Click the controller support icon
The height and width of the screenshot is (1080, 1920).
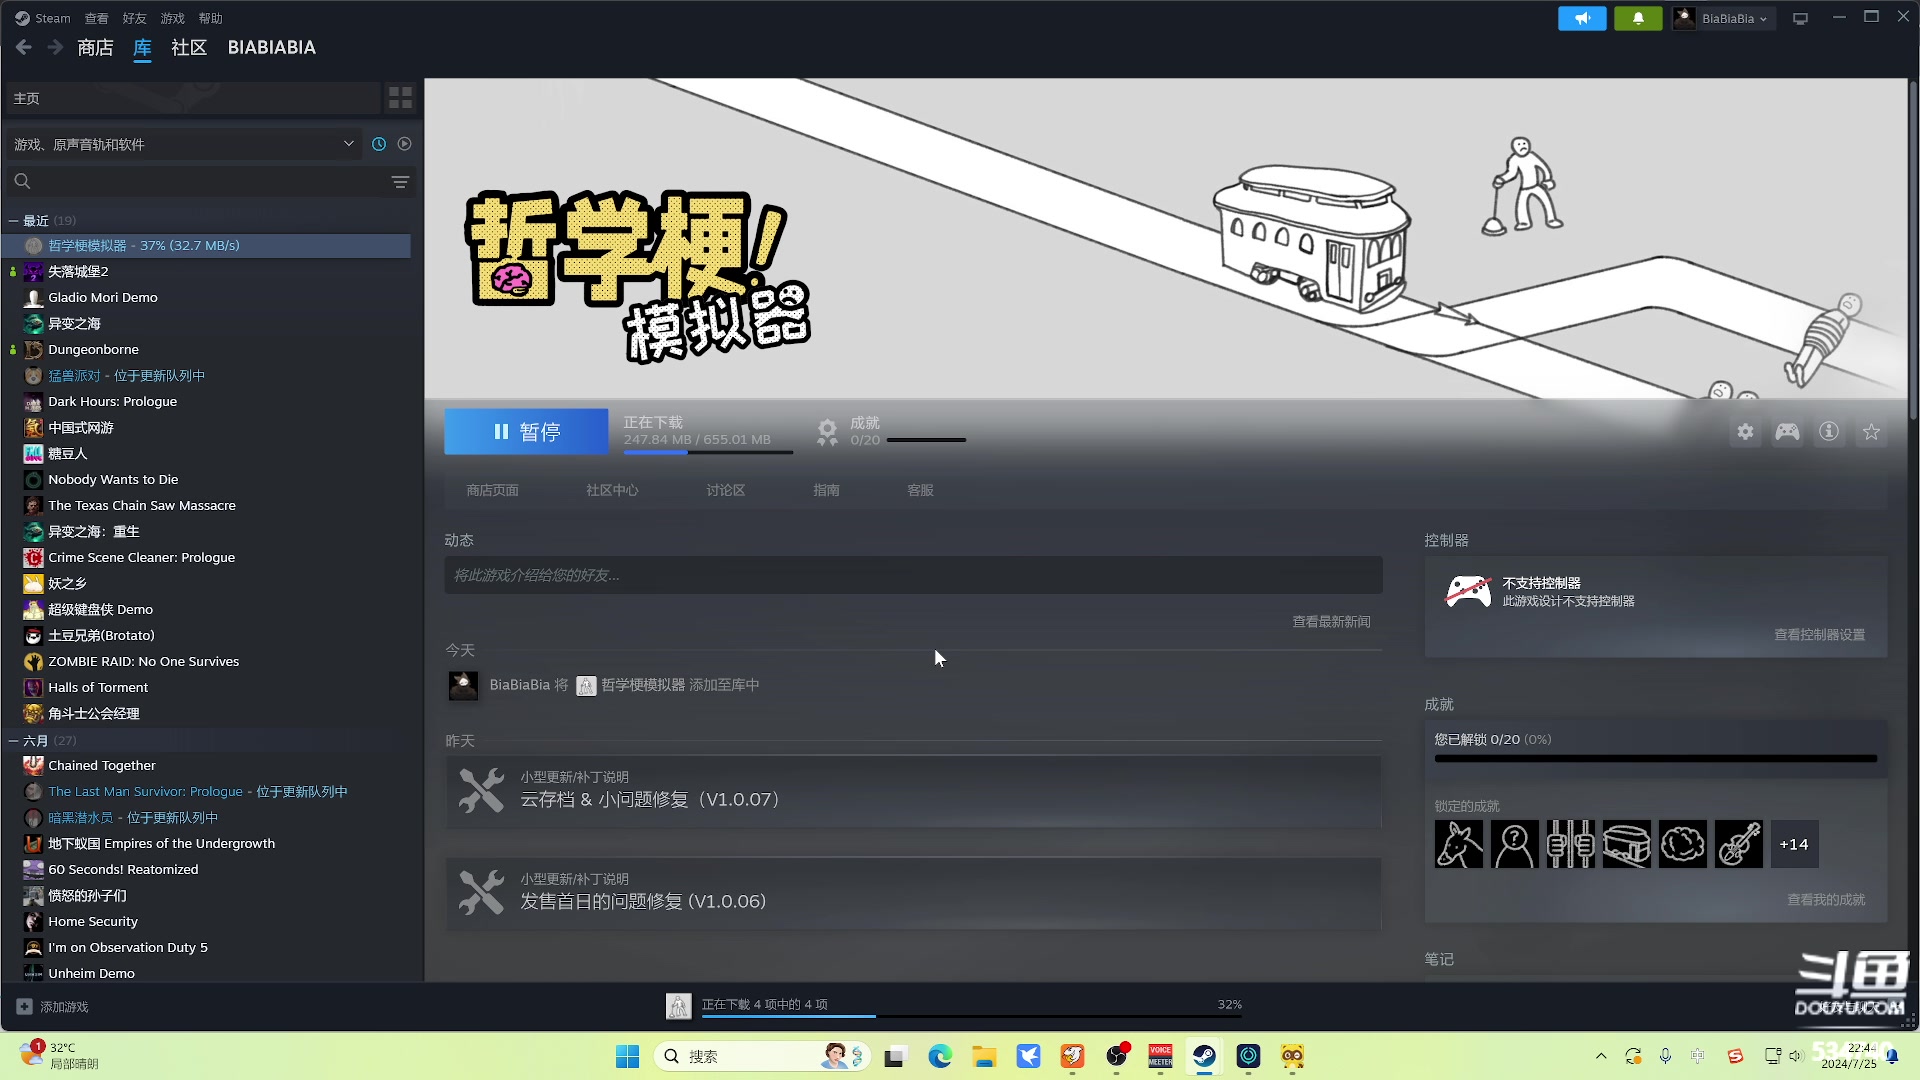click(1787, 431)
